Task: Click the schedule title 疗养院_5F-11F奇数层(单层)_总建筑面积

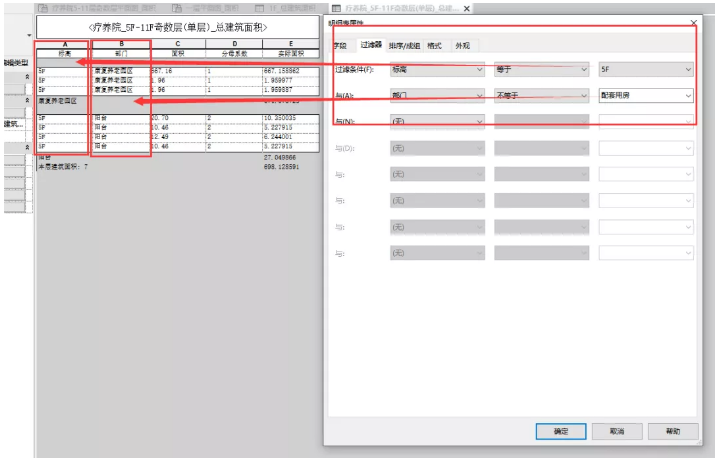Action: pos(178,28)
